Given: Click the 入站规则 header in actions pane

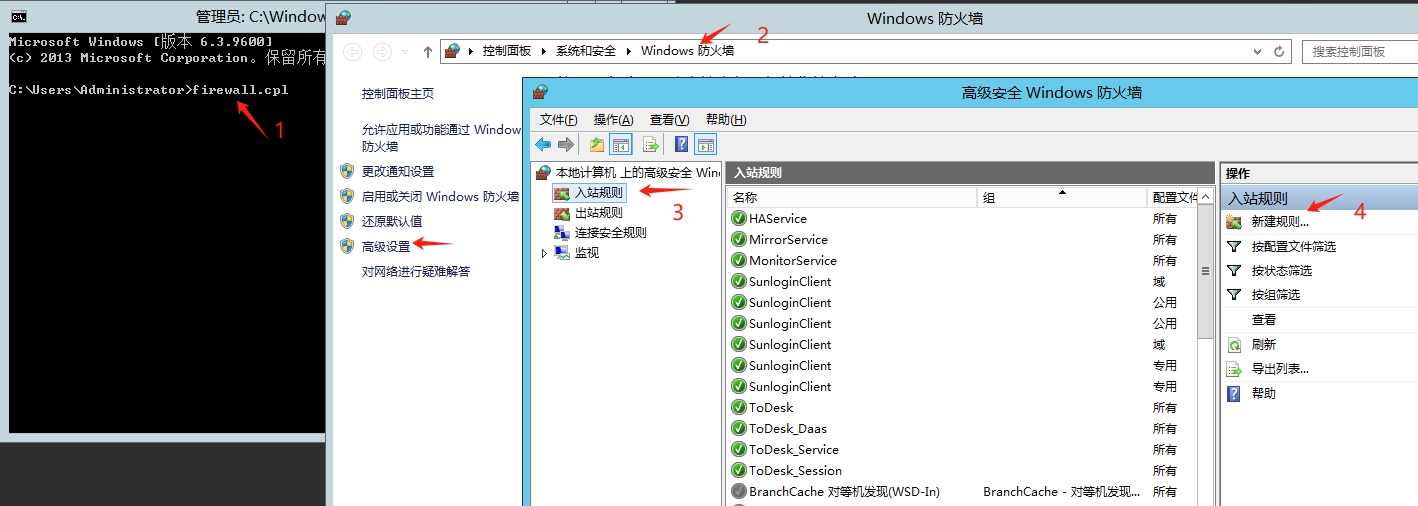Looking at the screenshot, I should click(1320, 198).
